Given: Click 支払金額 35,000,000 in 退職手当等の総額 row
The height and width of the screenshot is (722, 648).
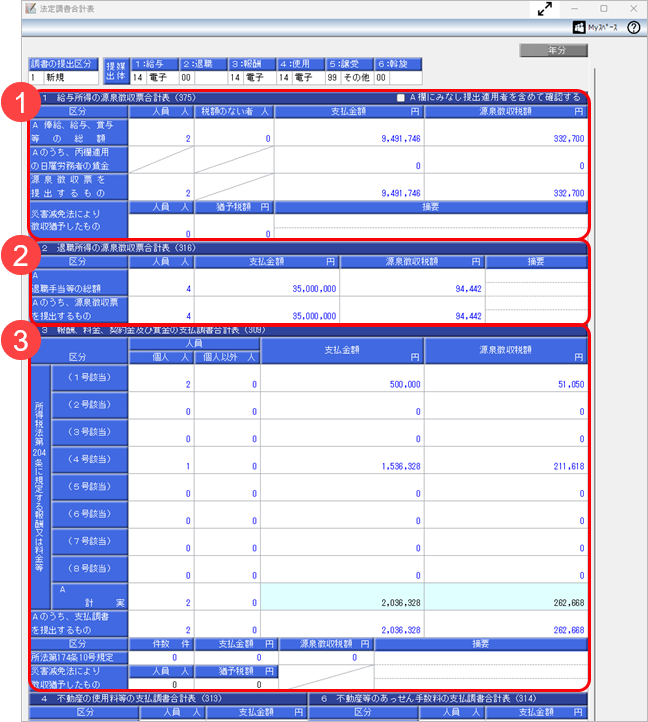Looking at the screenshot, I should tap(267, 282).
